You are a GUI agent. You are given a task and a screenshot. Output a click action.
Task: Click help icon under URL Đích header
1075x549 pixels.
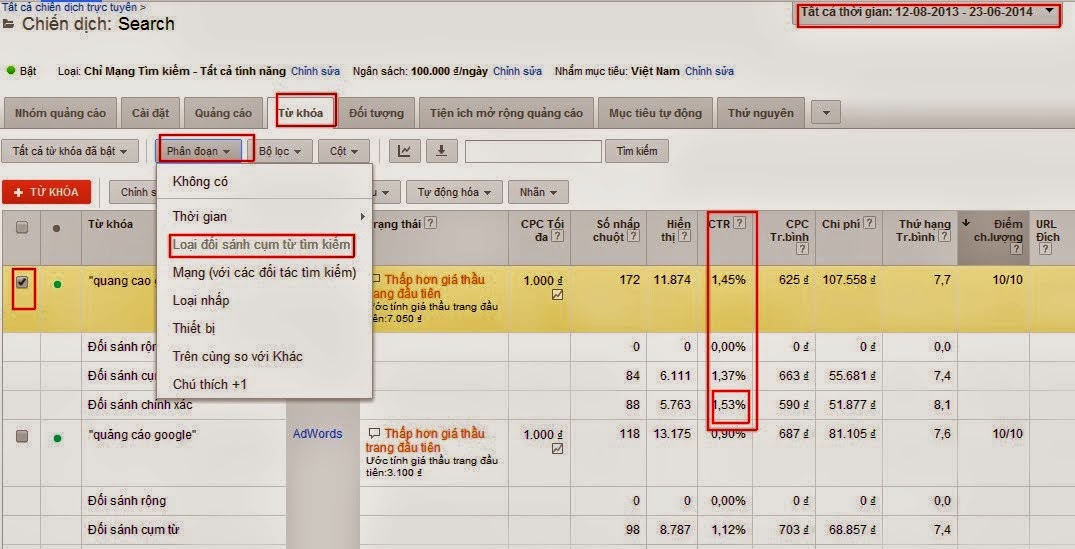(x=1045, y=249)
